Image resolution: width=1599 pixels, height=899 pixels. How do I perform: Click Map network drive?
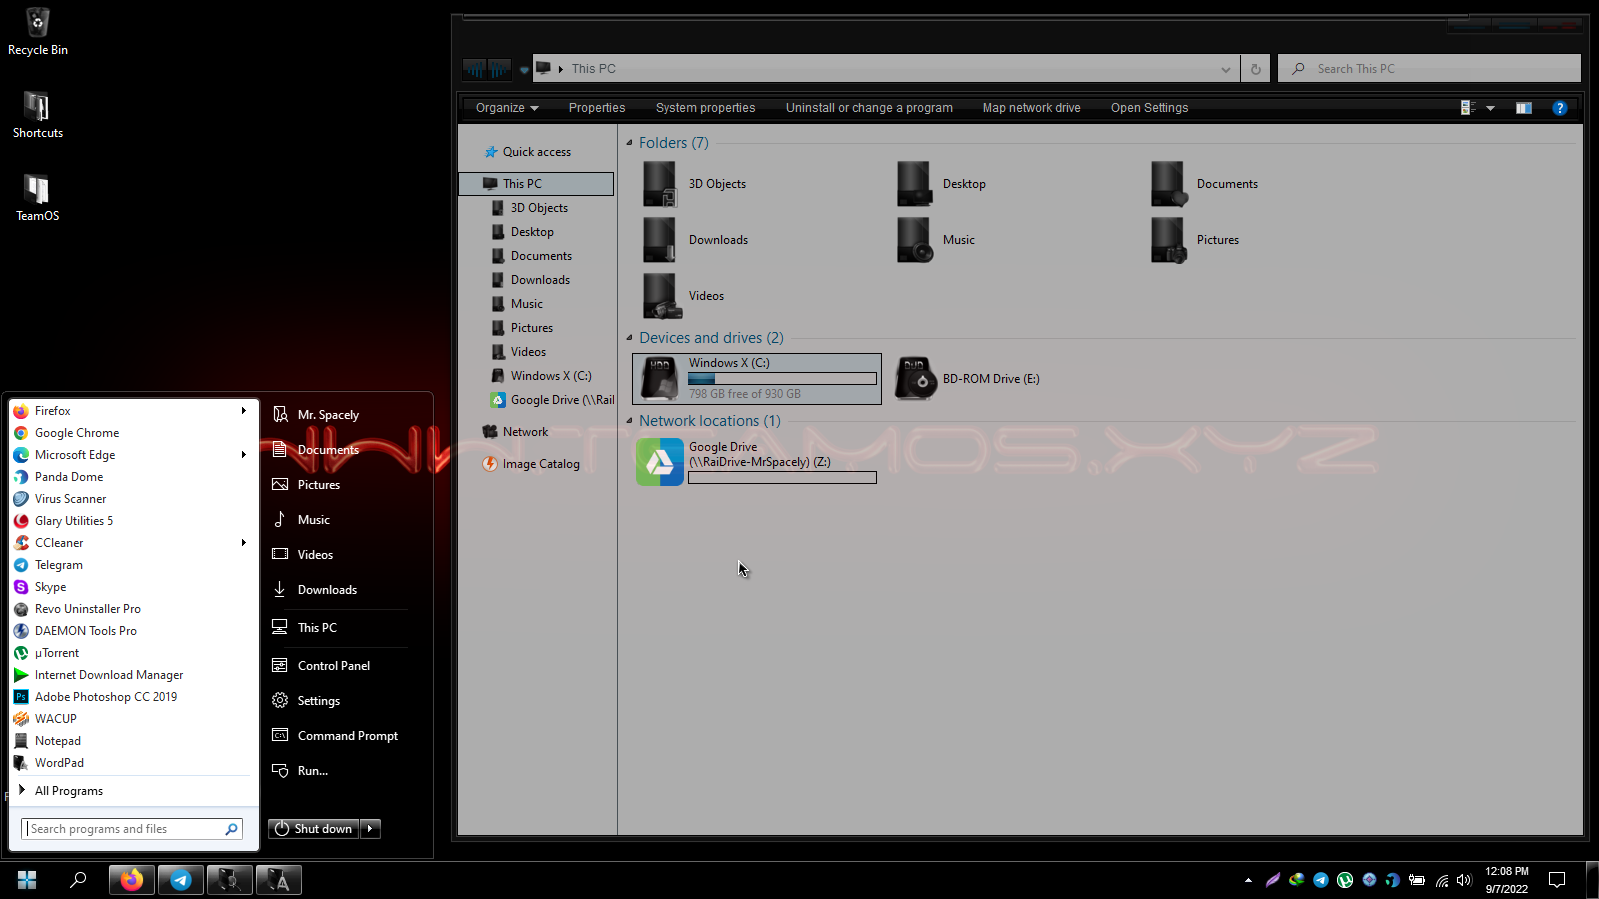coord(1032,108)
